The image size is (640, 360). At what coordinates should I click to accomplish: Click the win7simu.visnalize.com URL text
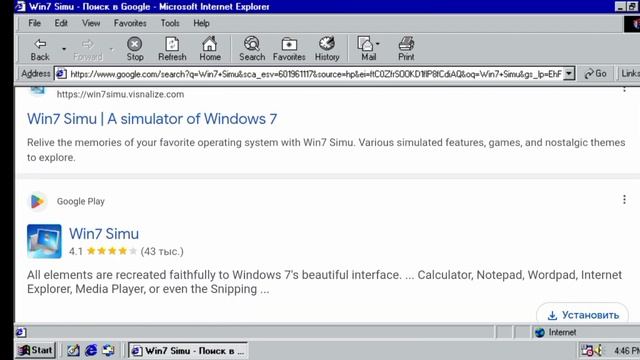tap(120, 94)
